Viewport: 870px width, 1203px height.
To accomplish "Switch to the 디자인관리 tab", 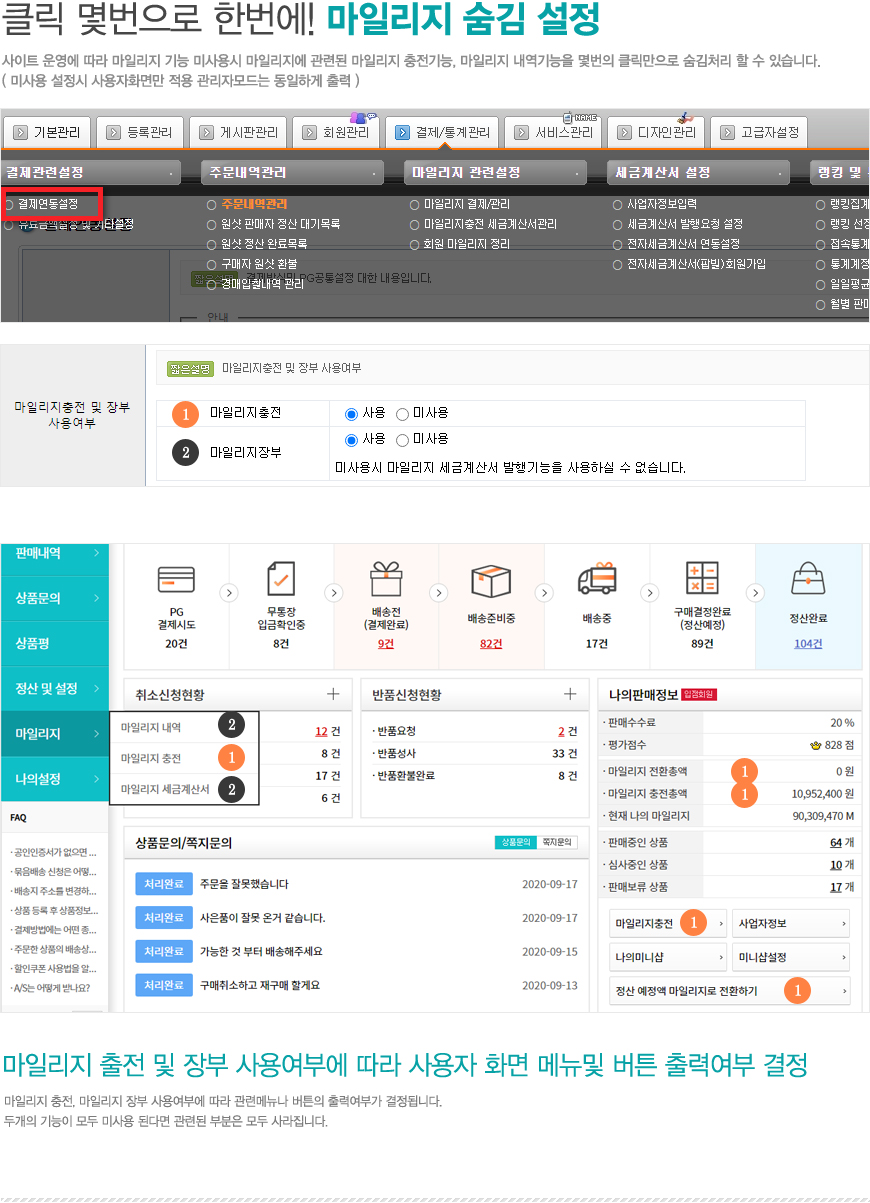I will coord(656,132).
